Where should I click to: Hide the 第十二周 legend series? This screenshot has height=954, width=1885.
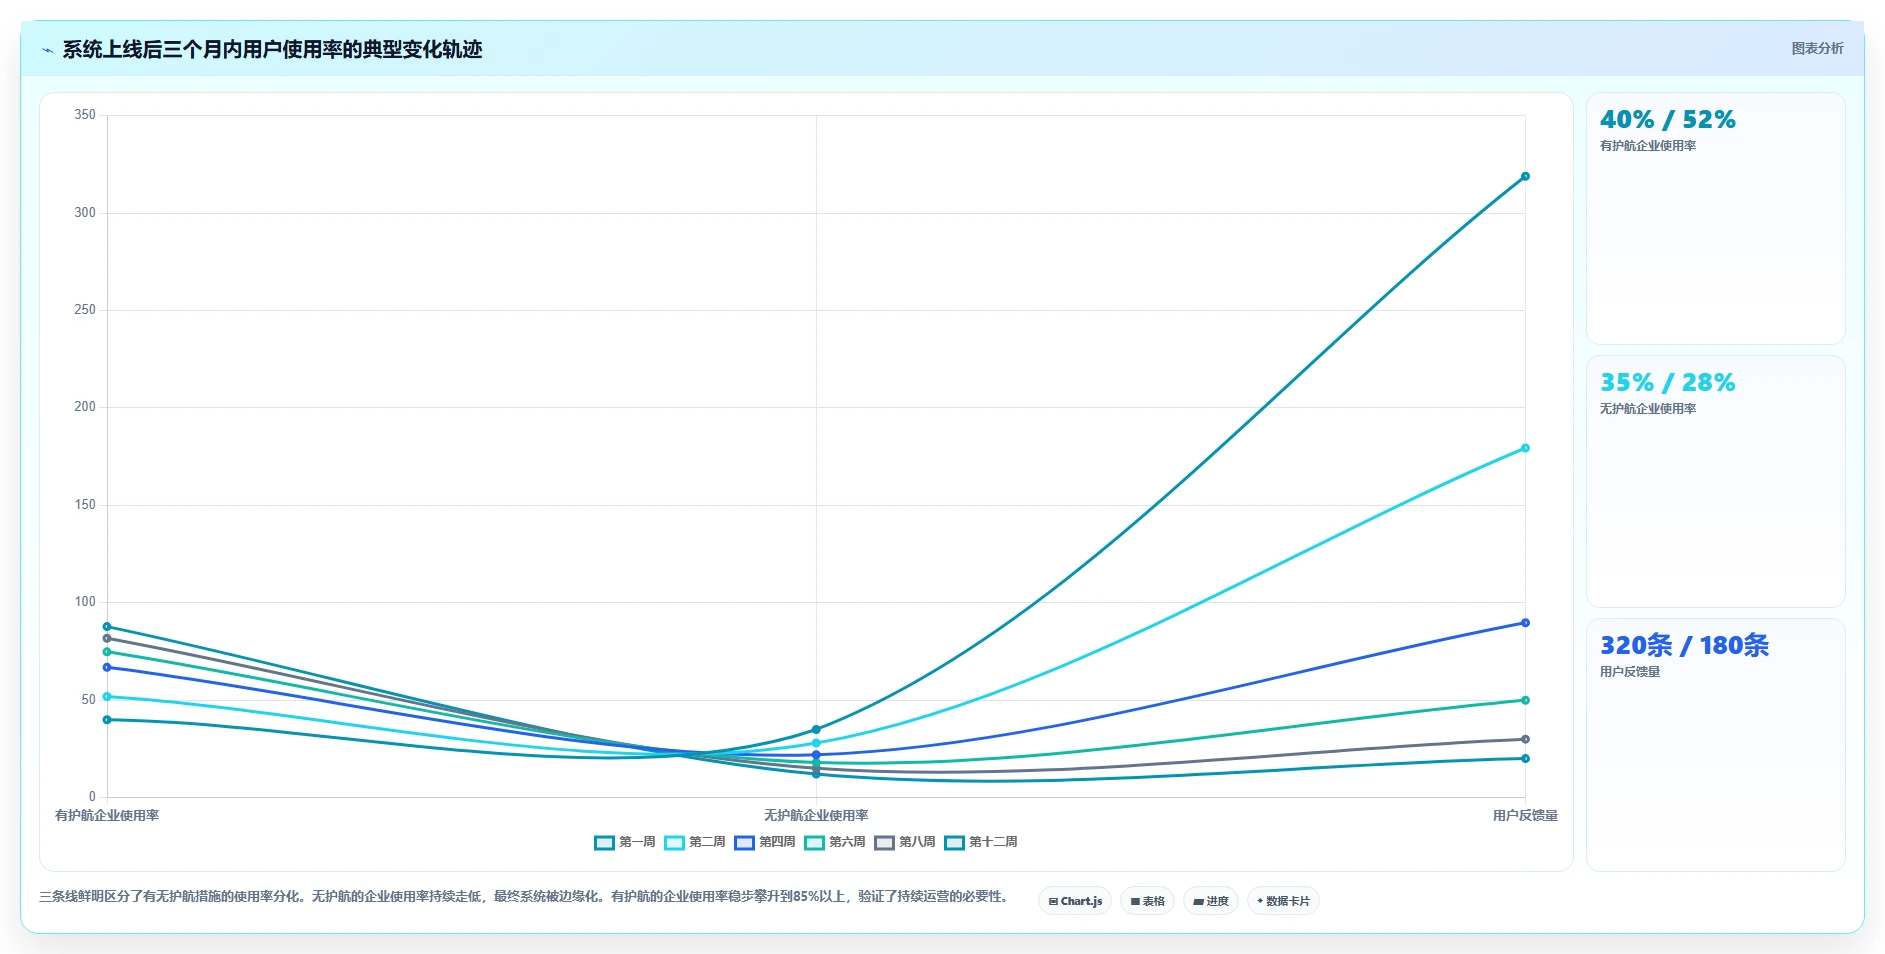981,842
